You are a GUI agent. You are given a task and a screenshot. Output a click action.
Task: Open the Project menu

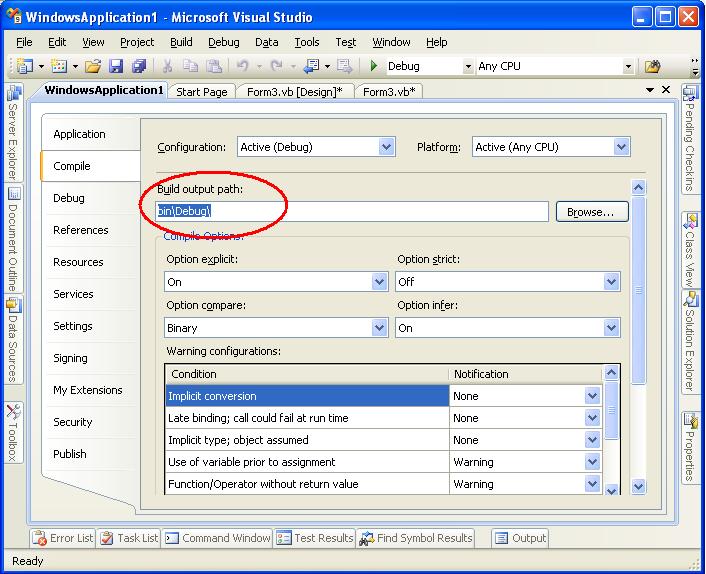point(137,42)
